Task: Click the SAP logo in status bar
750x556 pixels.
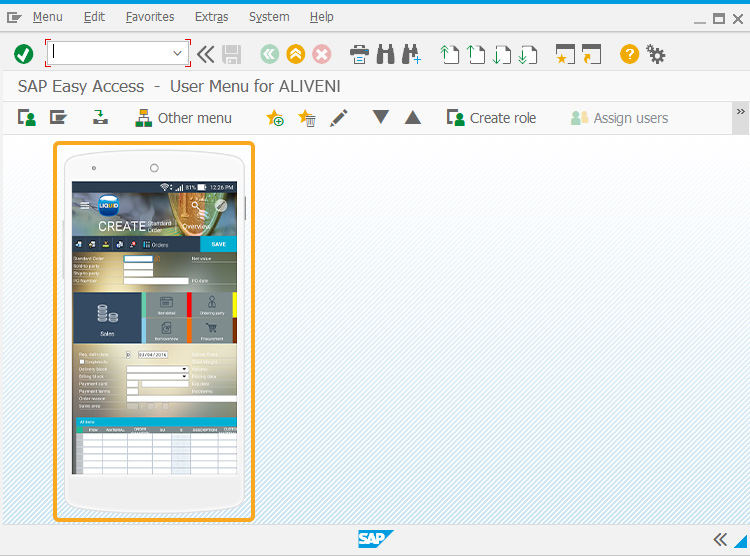Action: click(375, 539)
